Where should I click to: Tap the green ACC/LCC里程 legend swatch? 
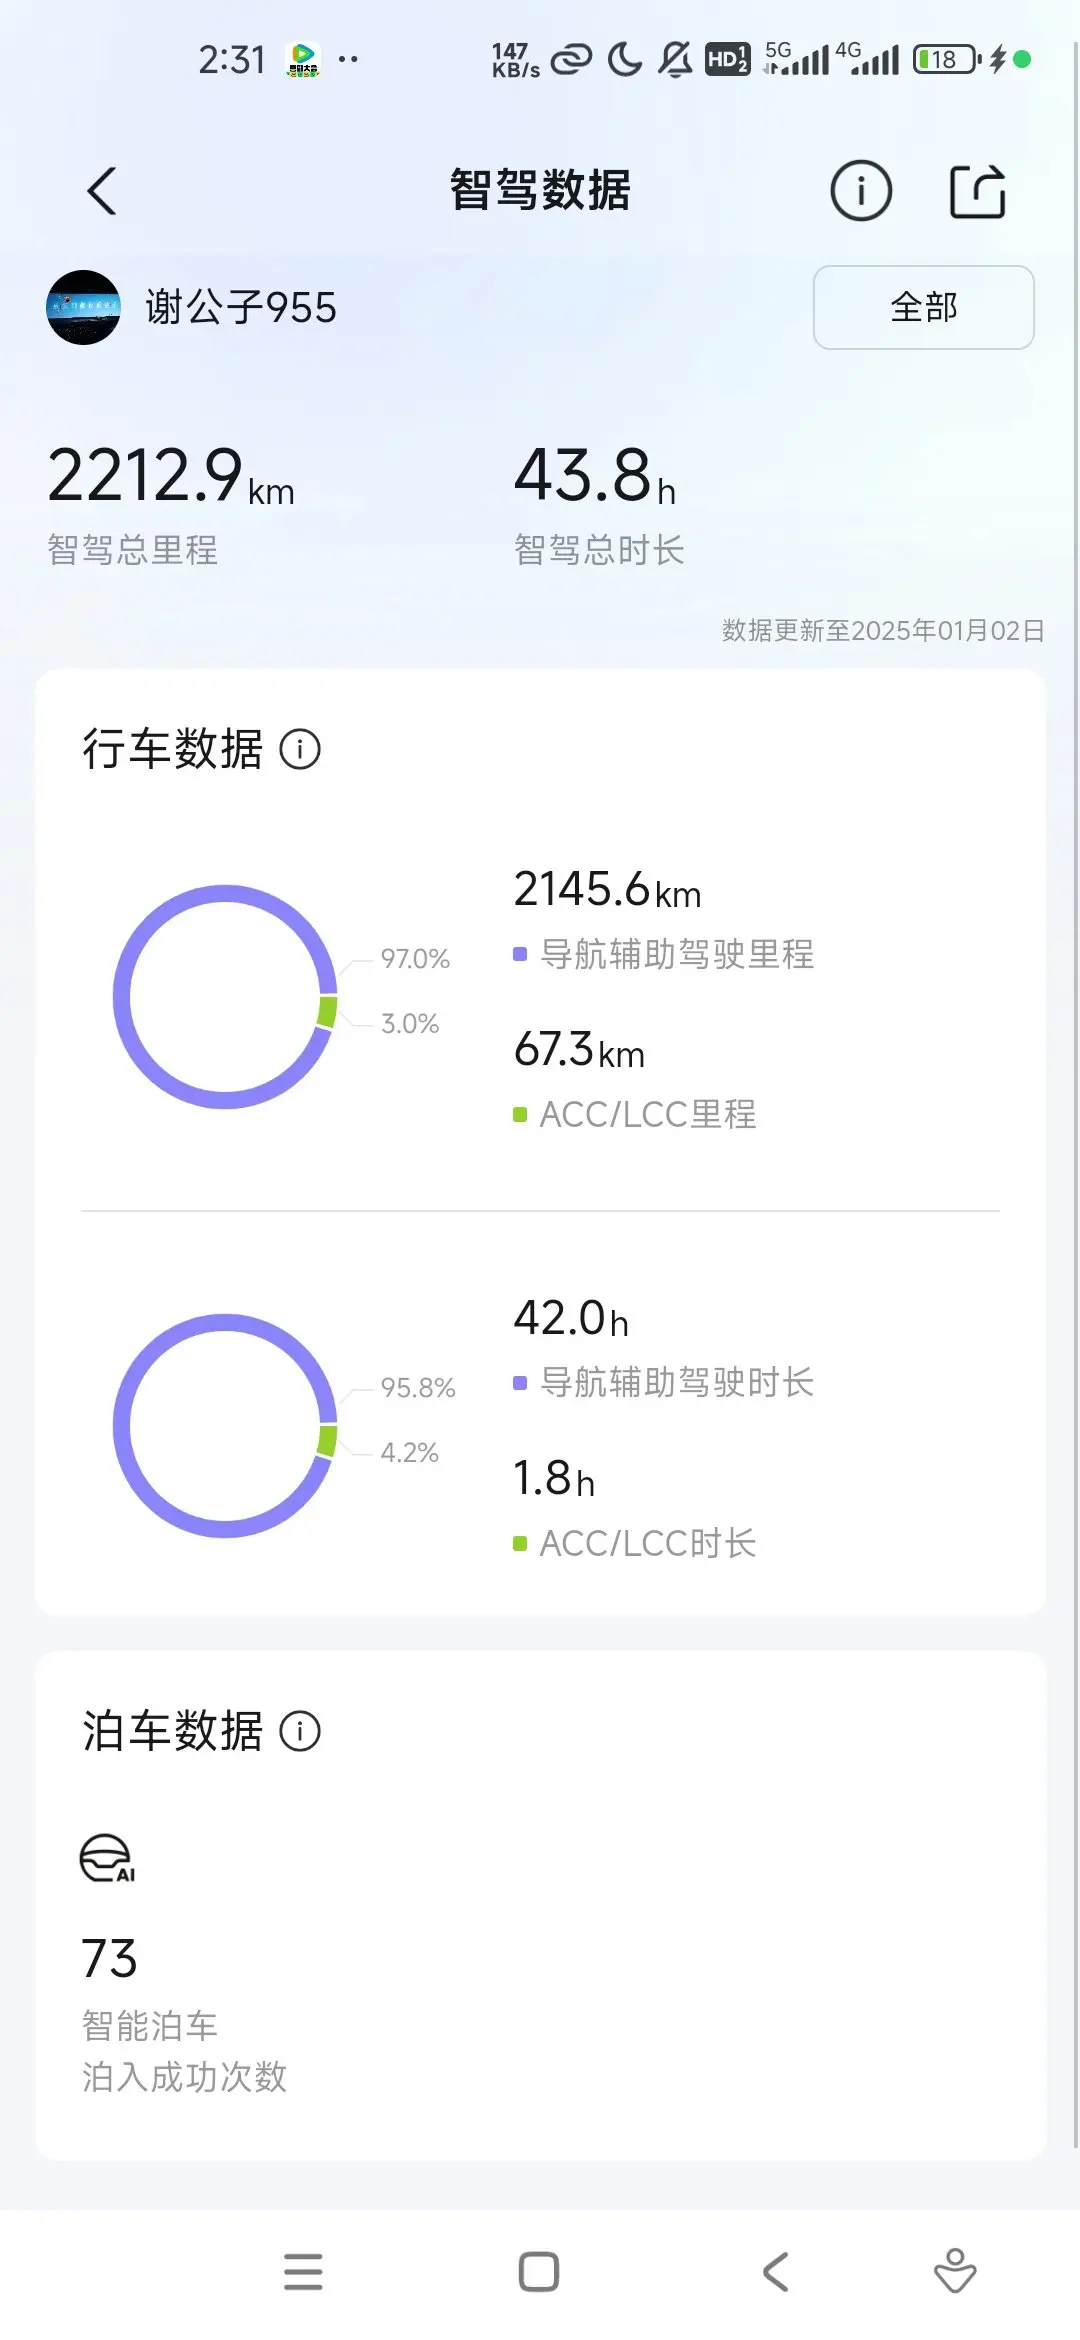click(x=520, y=1114)
